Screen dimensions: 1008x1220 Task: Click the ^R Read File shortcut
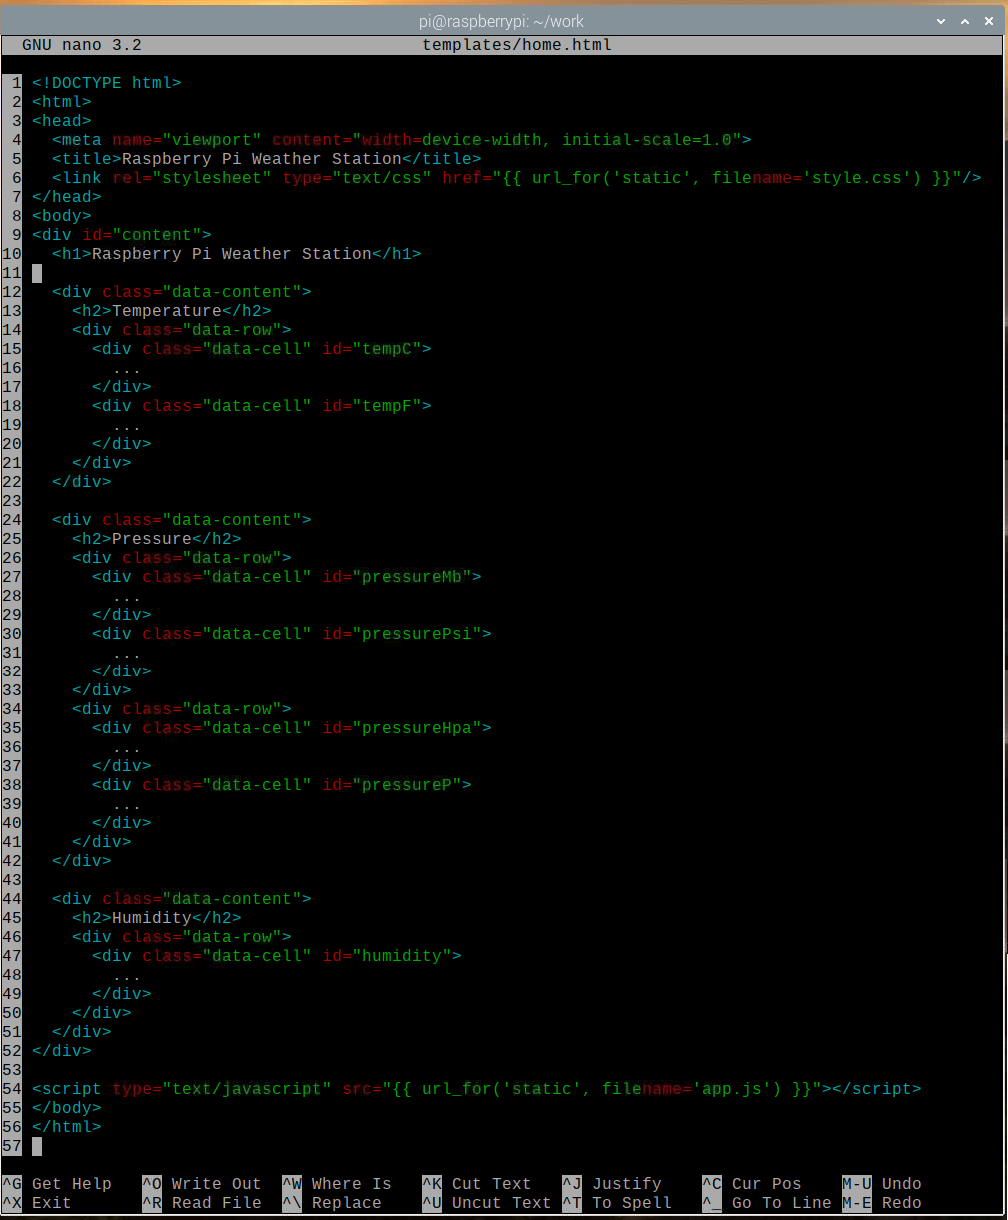click(202, 1203)
